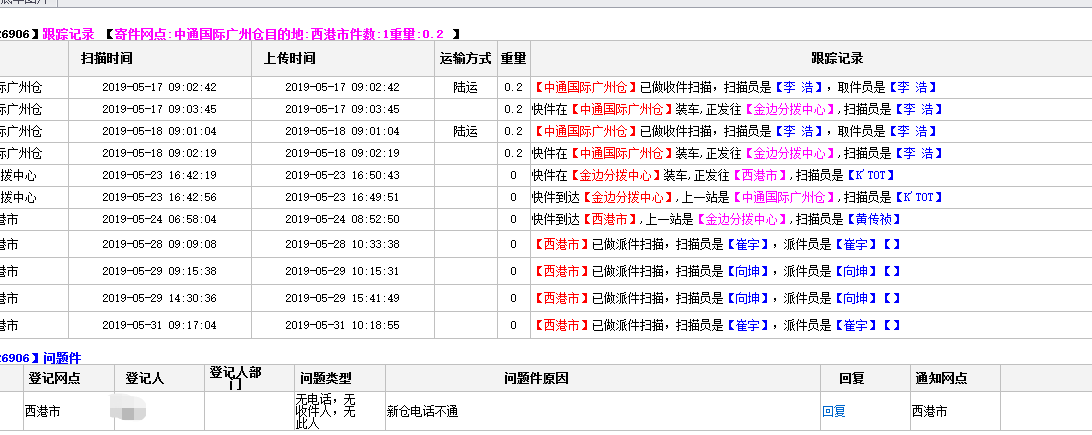
Task: Select the 快件到达金边分拨中心 tracking record
Action: 738,198
